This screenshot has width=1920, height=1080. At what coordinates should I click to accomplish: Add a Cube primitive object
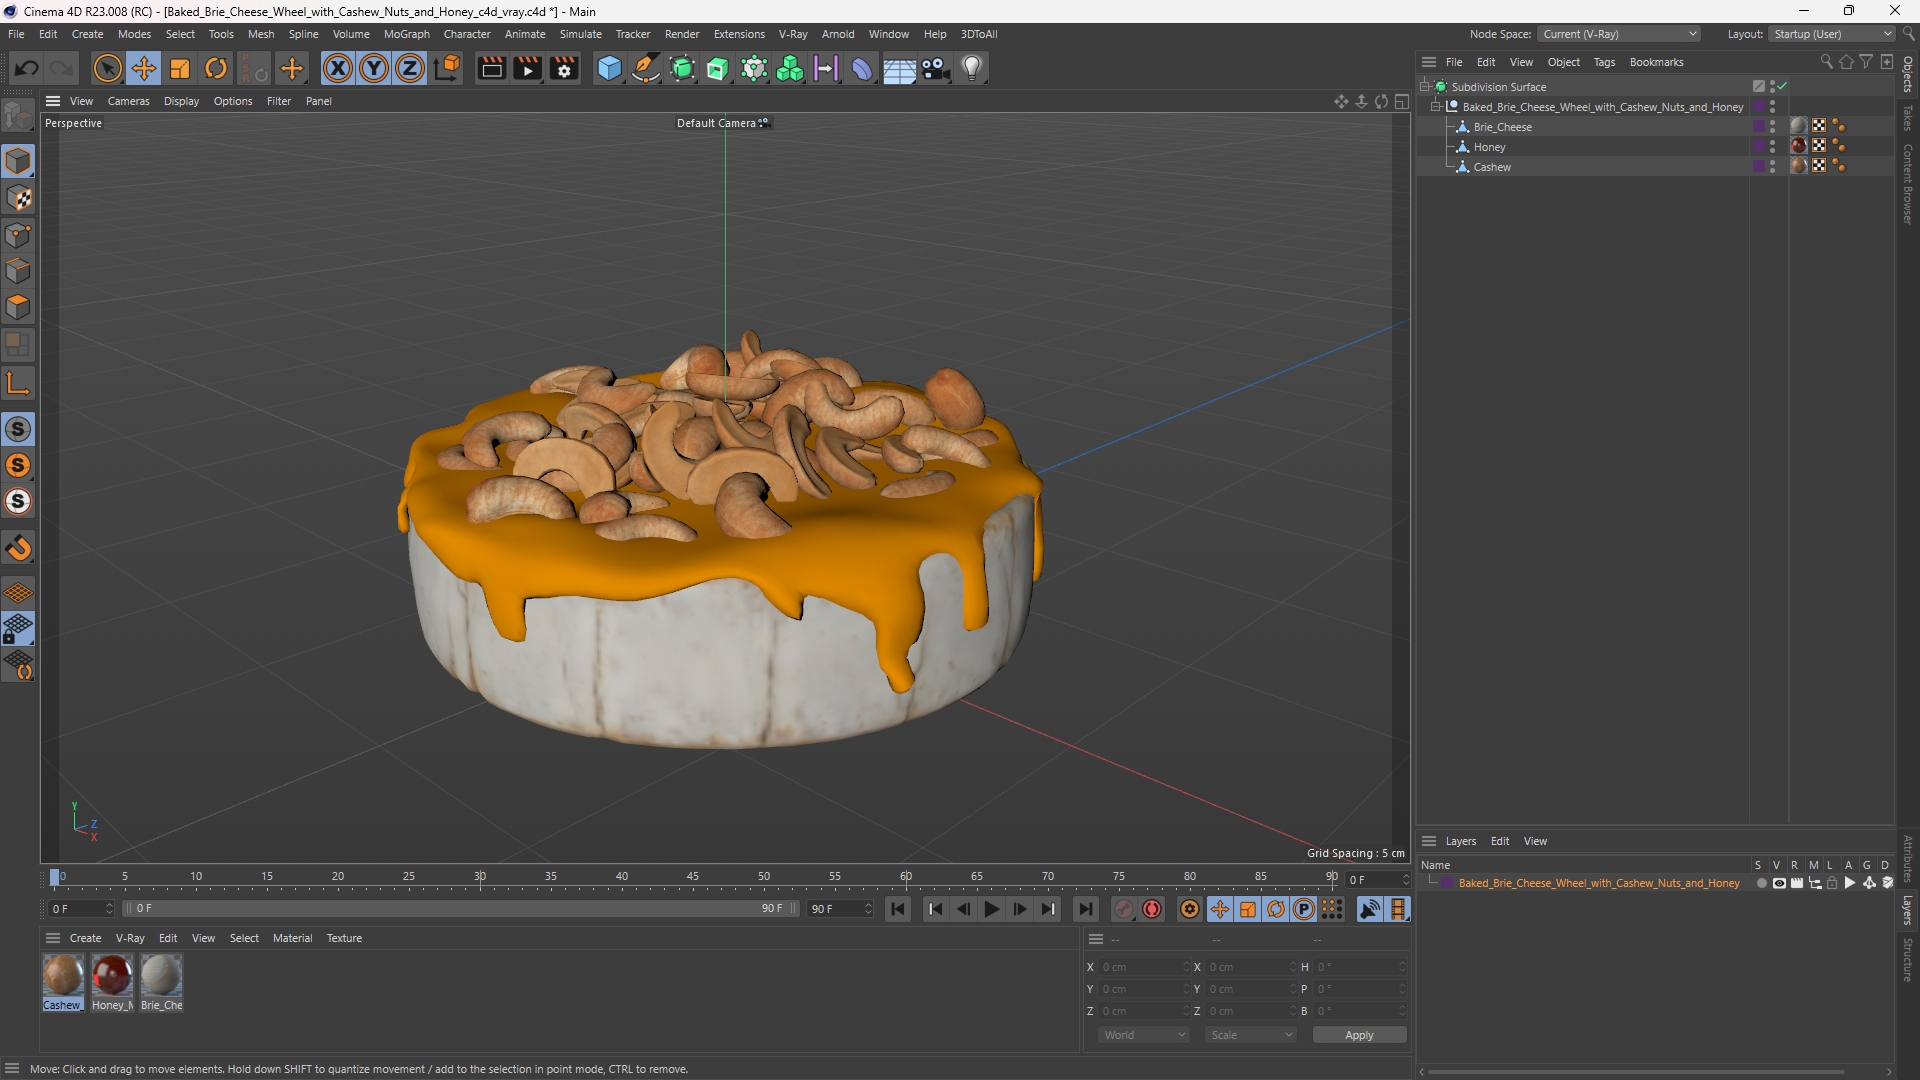click(x=609, y=68)
